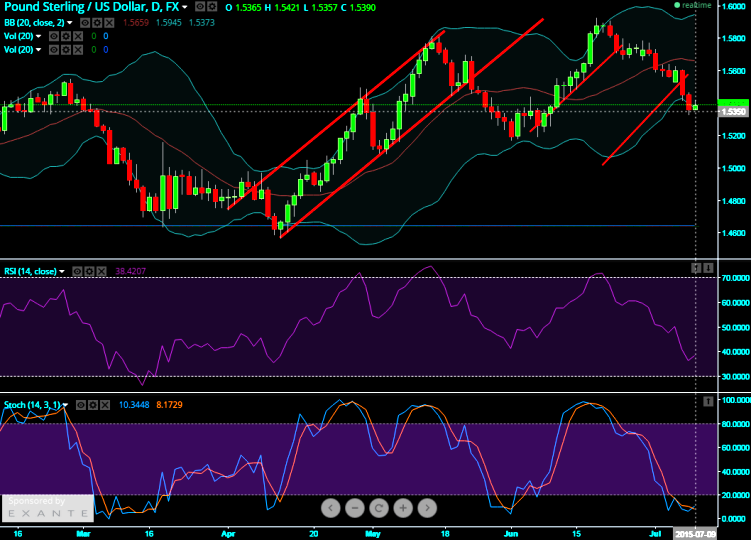The width and height of the screenshot is (751, 540).
Task: Click the RSI value 38.4207
Action: pos(131,271)
